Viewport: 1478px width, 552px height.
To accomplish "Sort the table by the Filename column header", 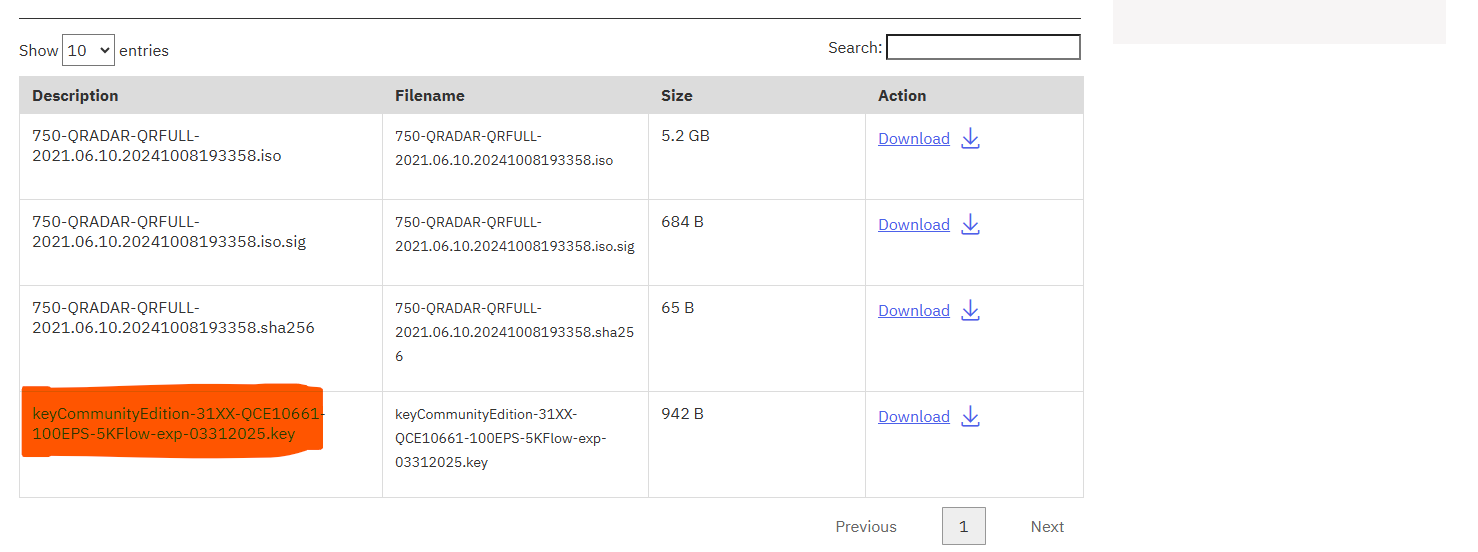I will [x=429, y=96].
